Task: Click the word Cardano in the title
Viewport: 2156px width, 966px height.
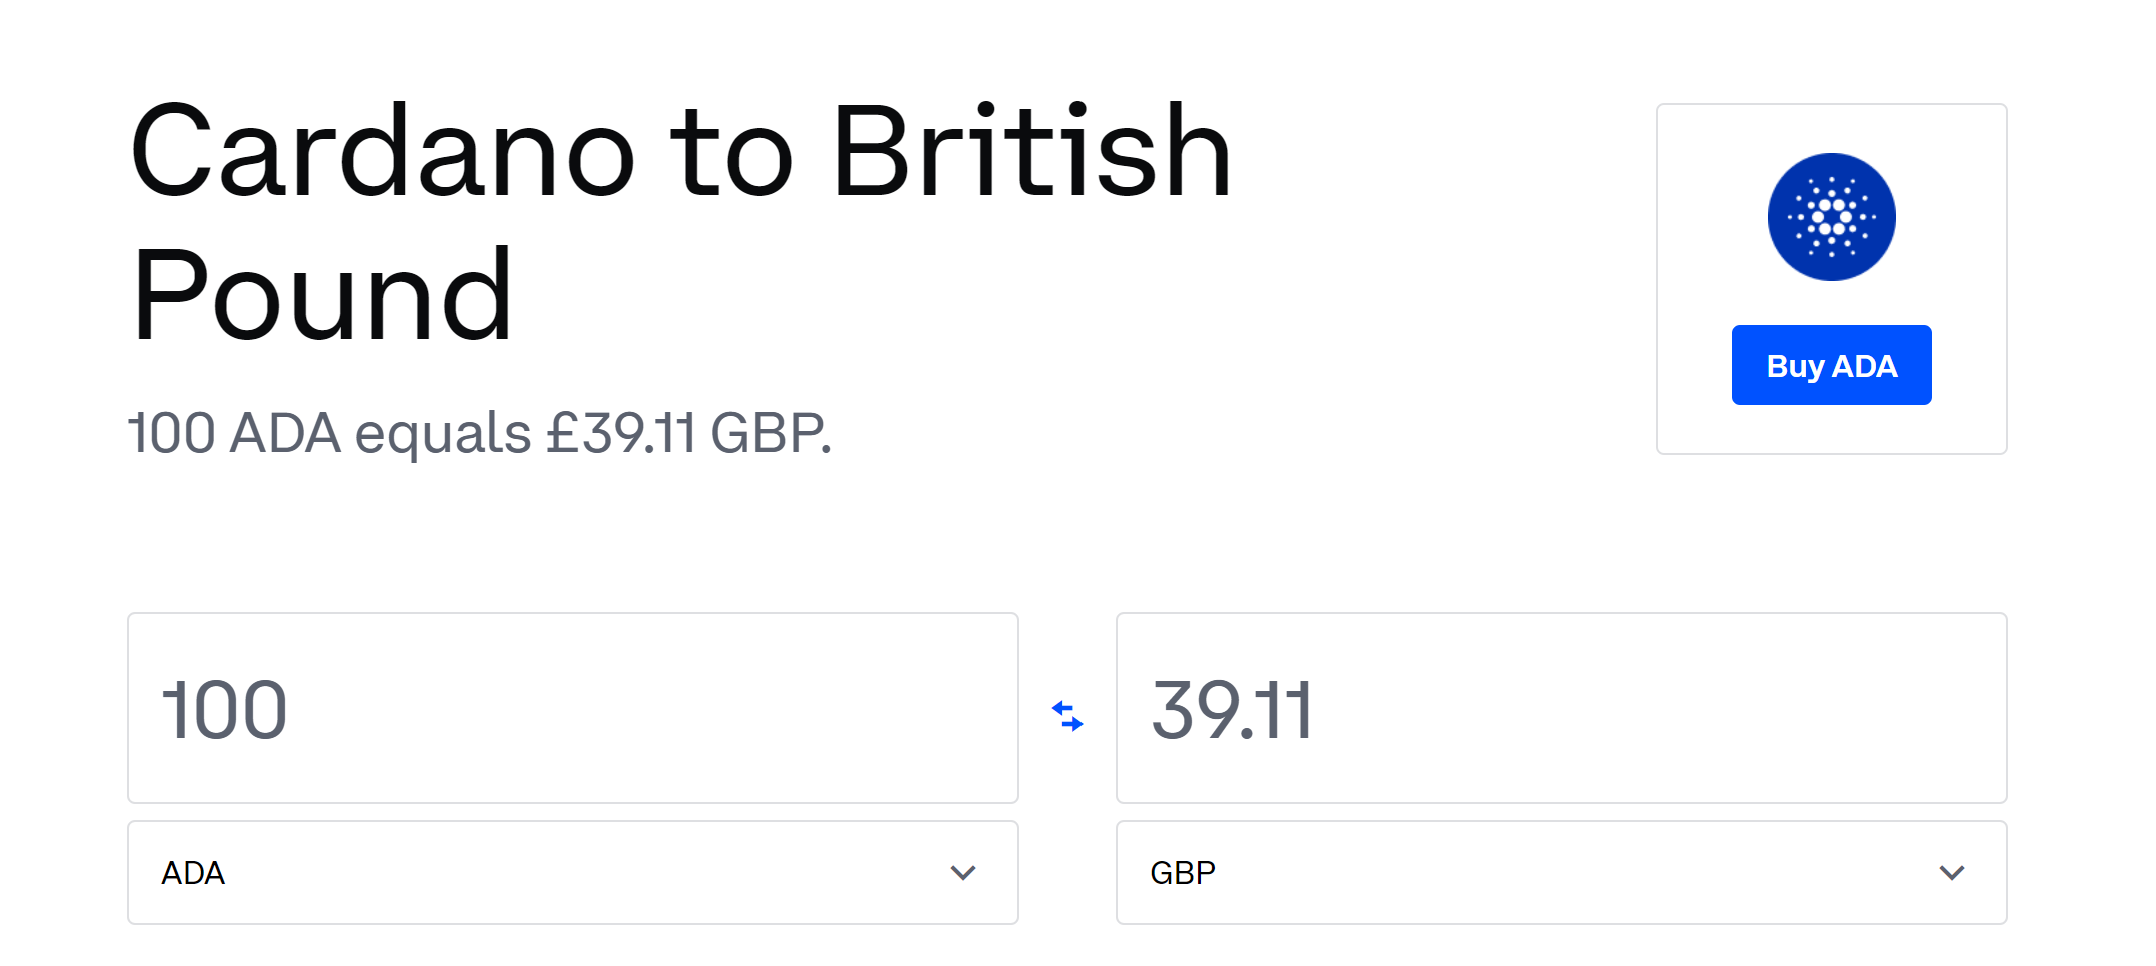Action: pos(383,151)
